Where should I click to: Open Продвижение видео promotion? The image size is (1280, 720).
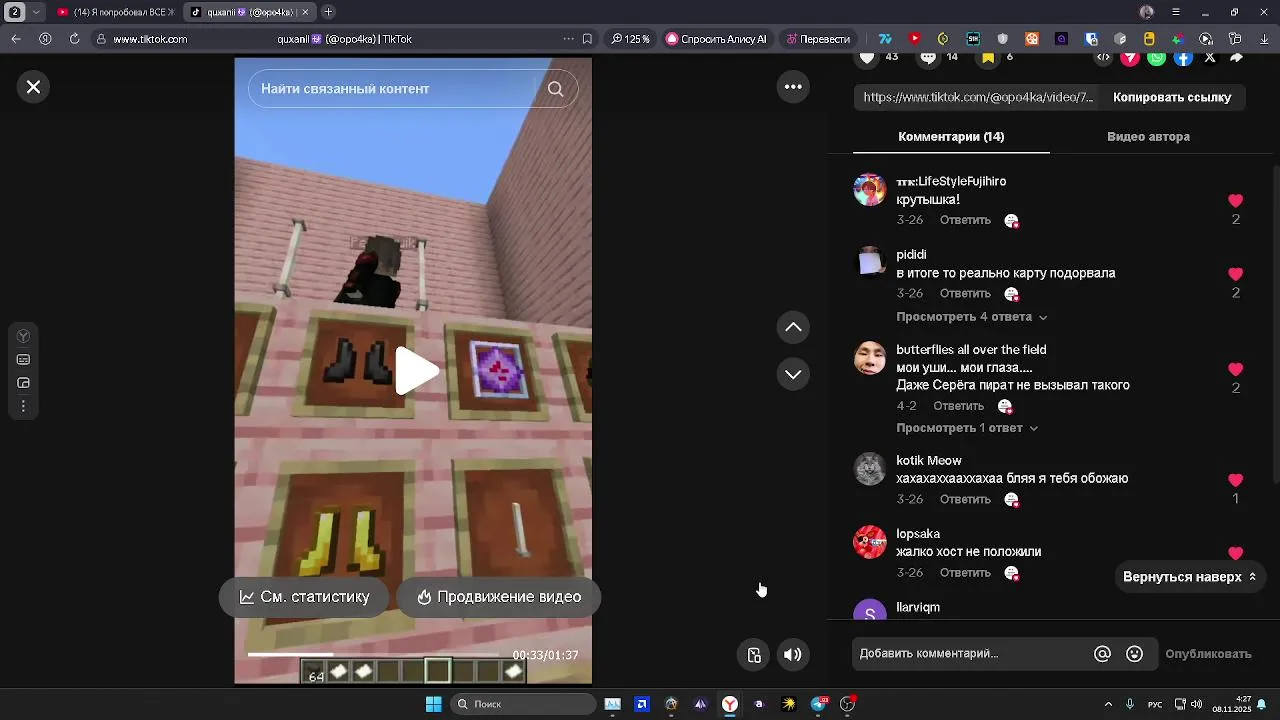(x=498, y=597)
